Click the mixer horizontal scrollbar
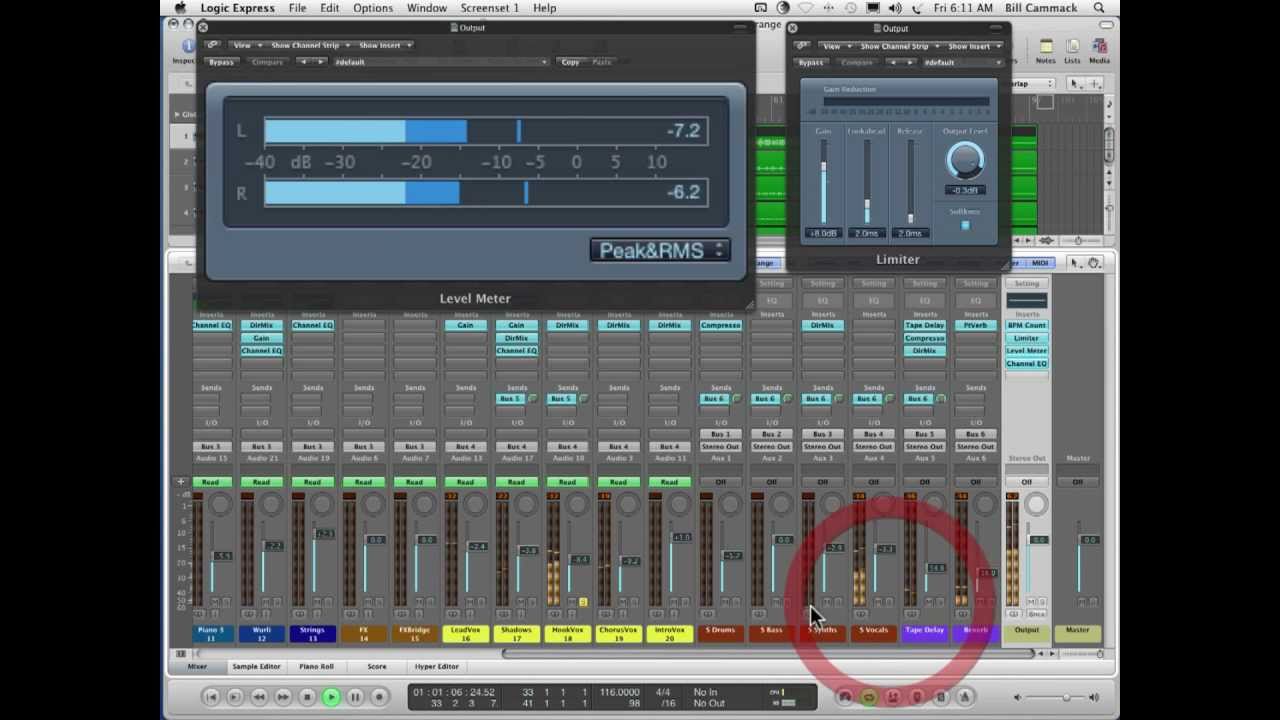The image size is (1280, 720). coord(767,653)
